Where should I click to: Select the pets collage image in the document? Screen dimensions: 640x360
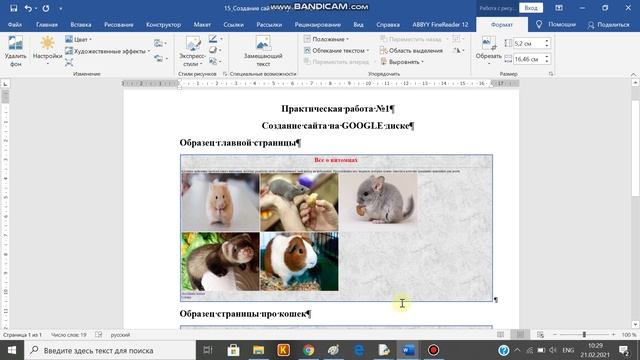(336, 228)
